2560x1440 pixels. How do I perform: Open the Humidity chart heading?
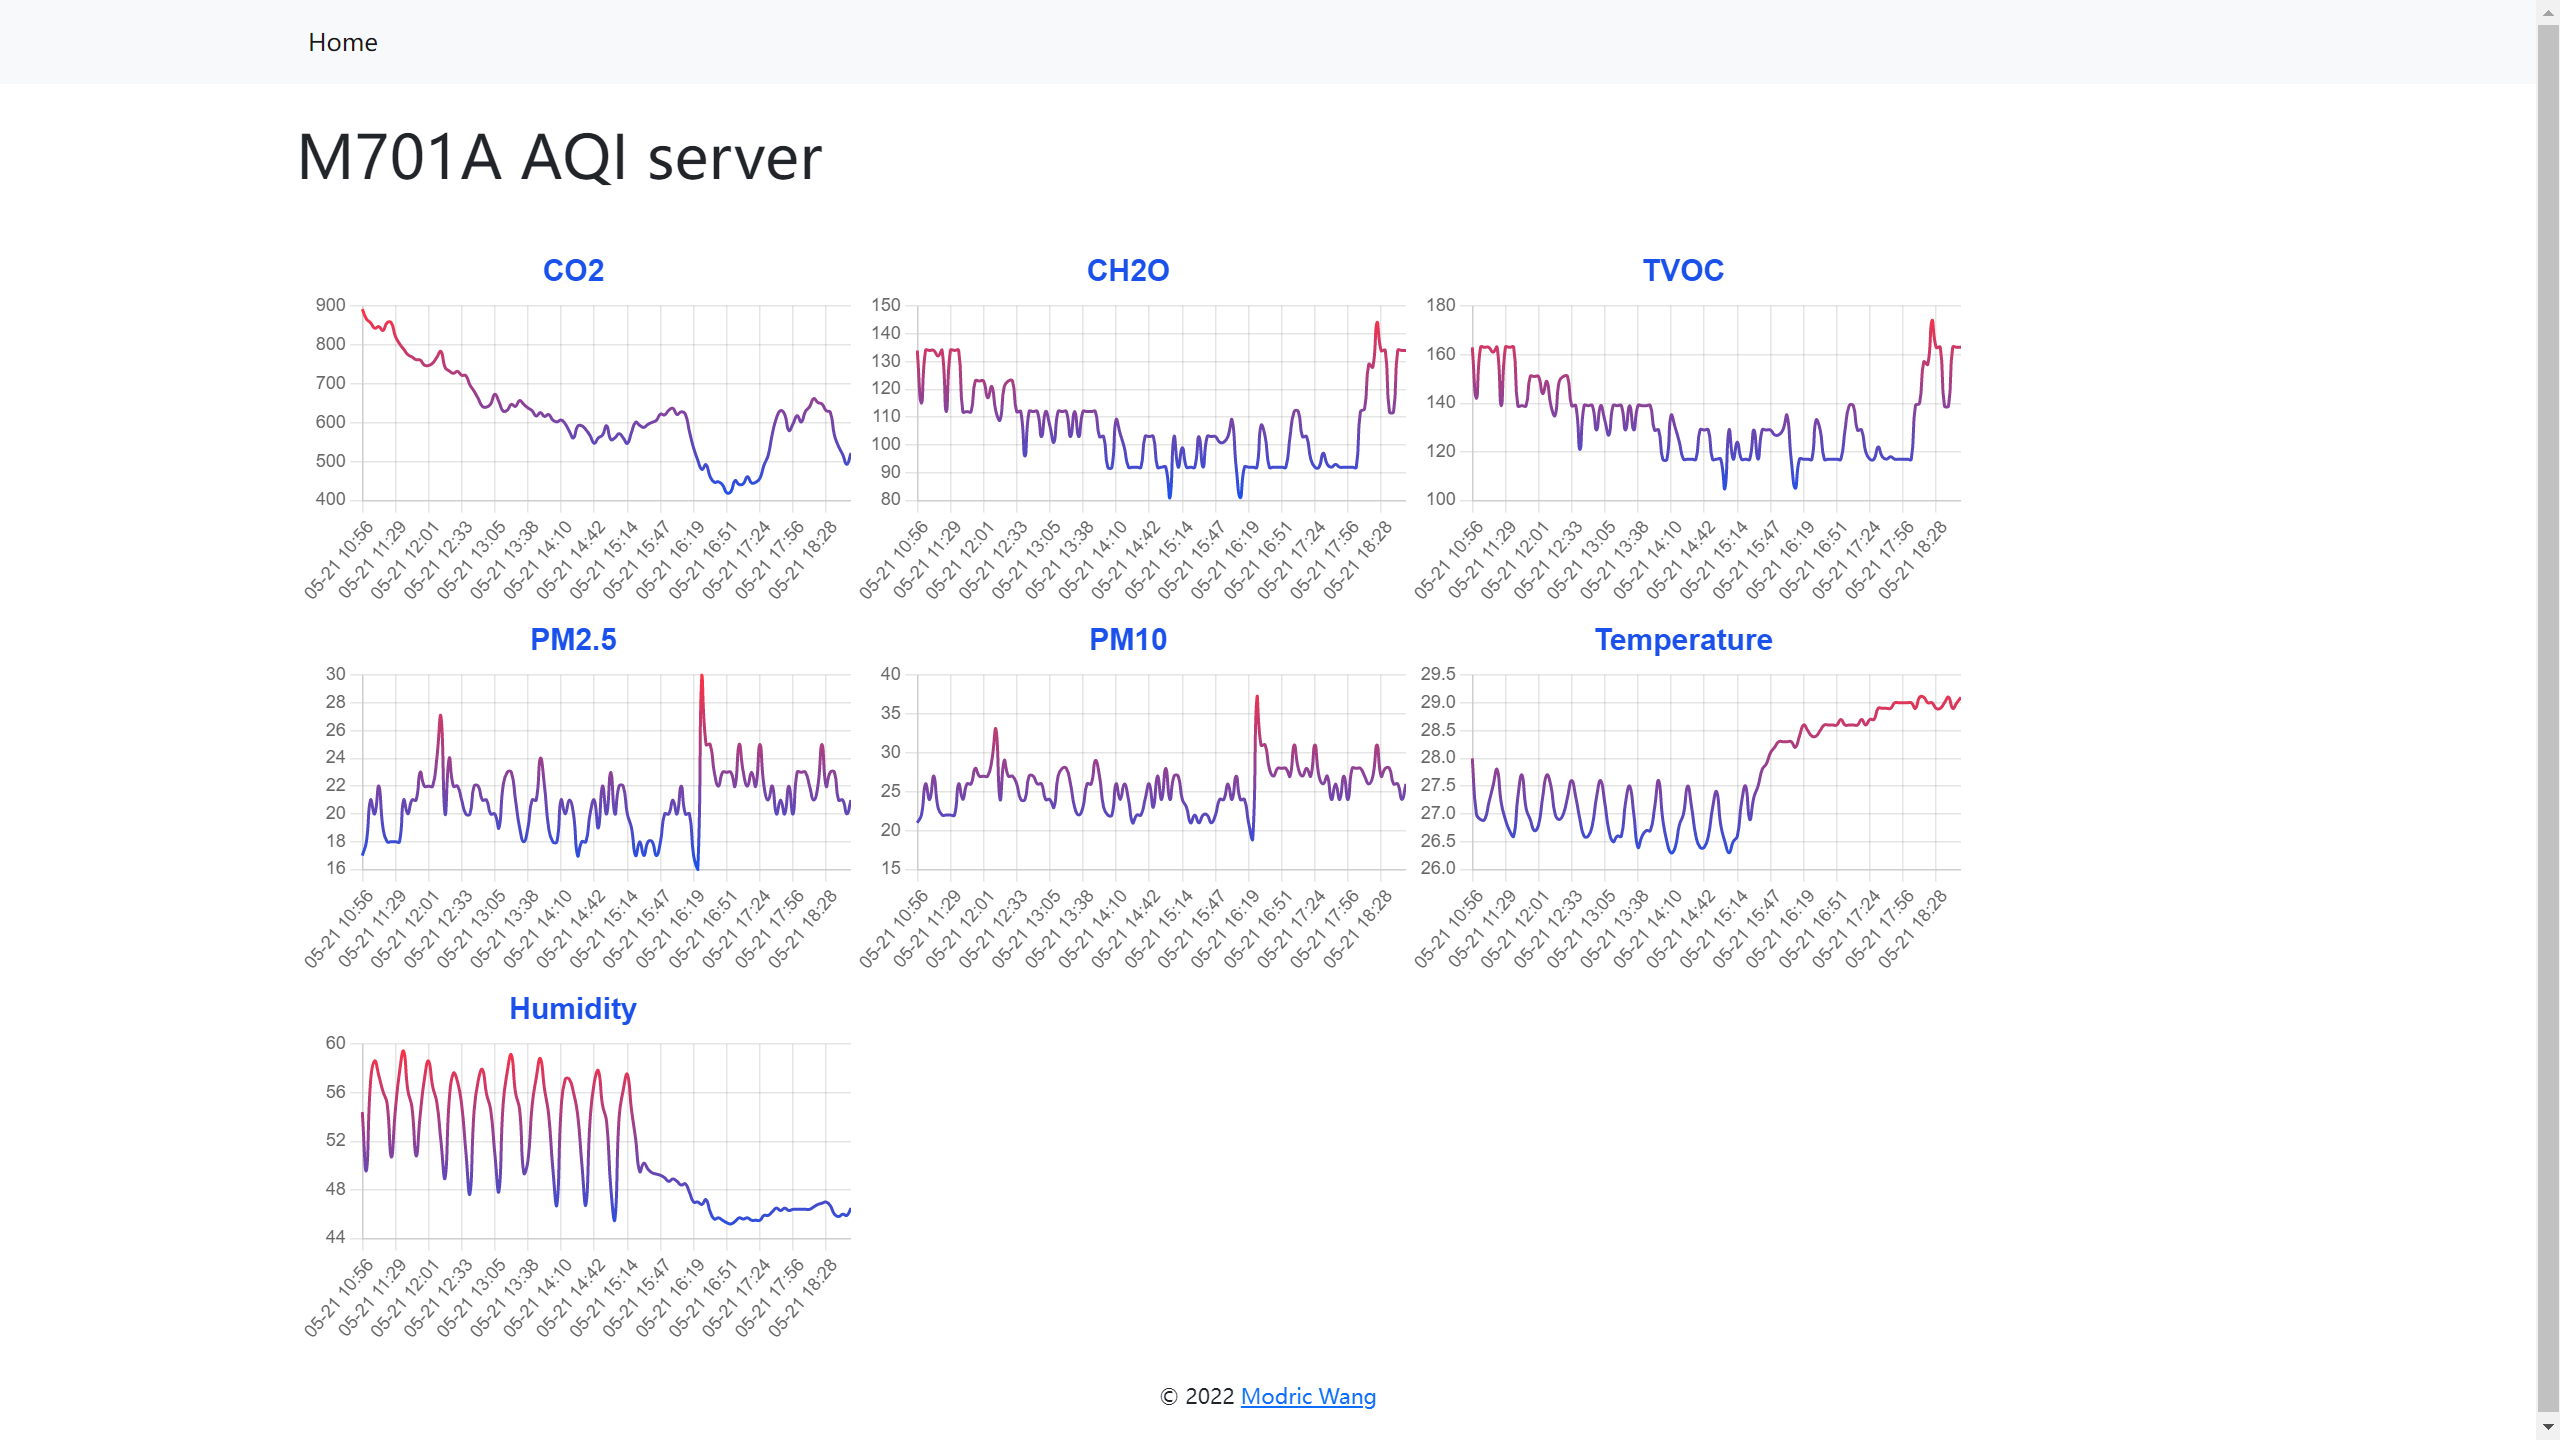point(573,1008)
